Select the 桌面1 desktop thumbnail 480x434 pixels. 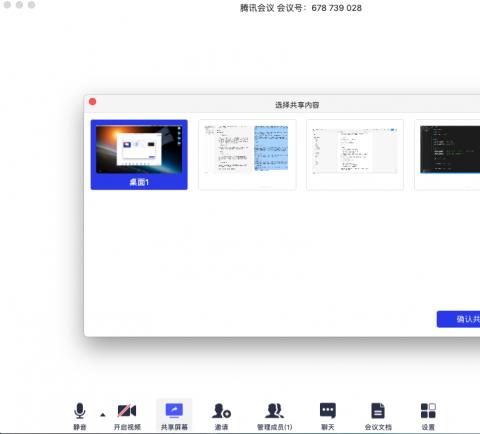tap(139, 155)
